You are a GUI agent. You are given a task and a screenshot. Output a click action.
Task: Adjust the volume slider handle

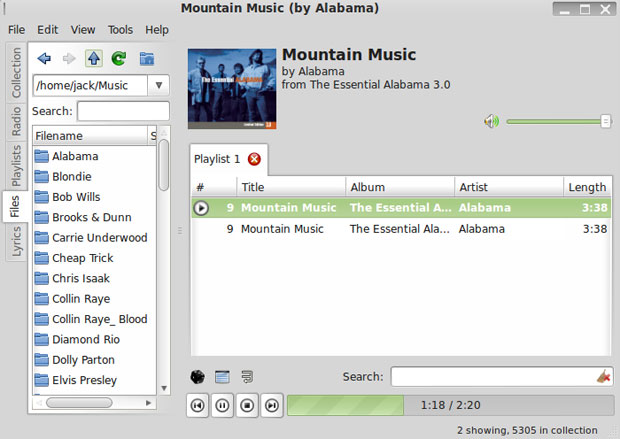[x=605, y=121]
